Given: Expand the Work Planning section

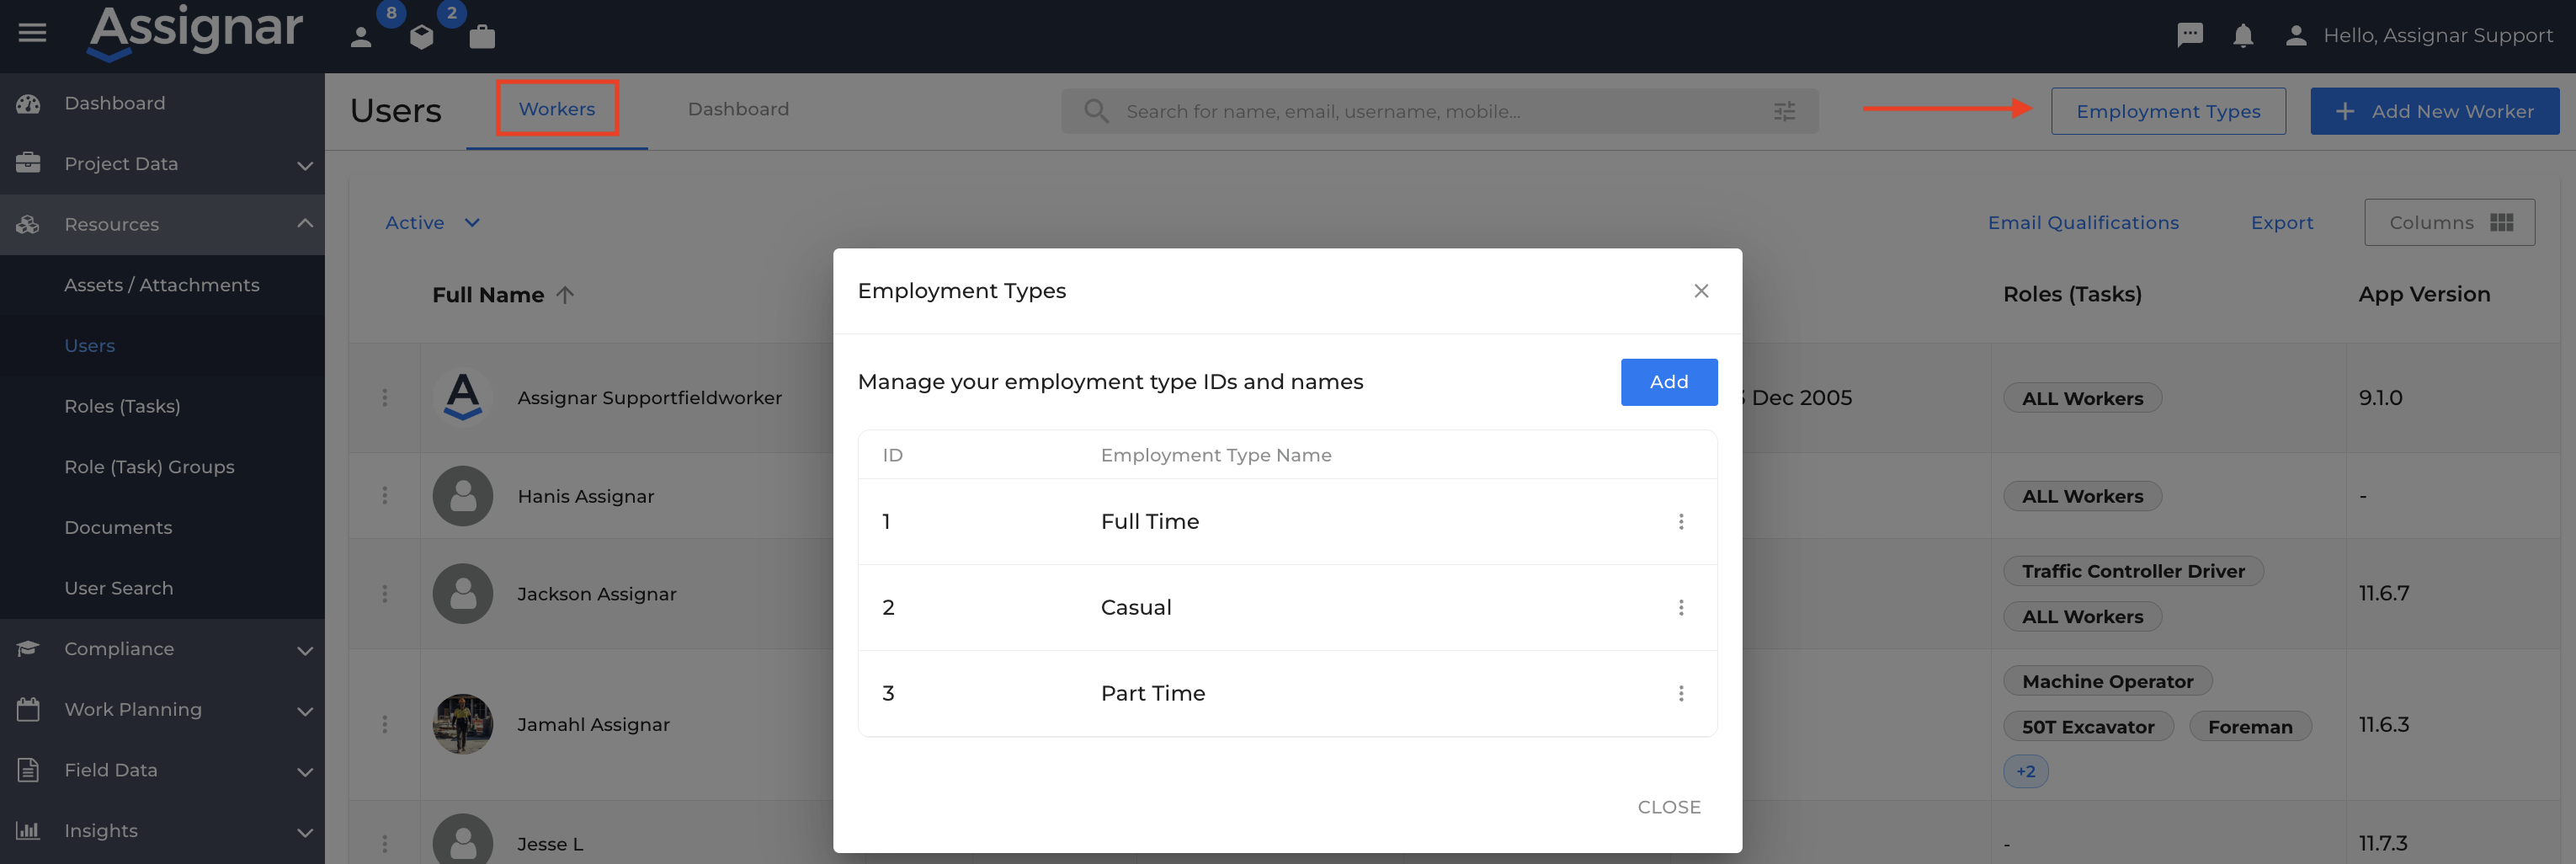Looking at the screenshot, I should tap(305, 711).
